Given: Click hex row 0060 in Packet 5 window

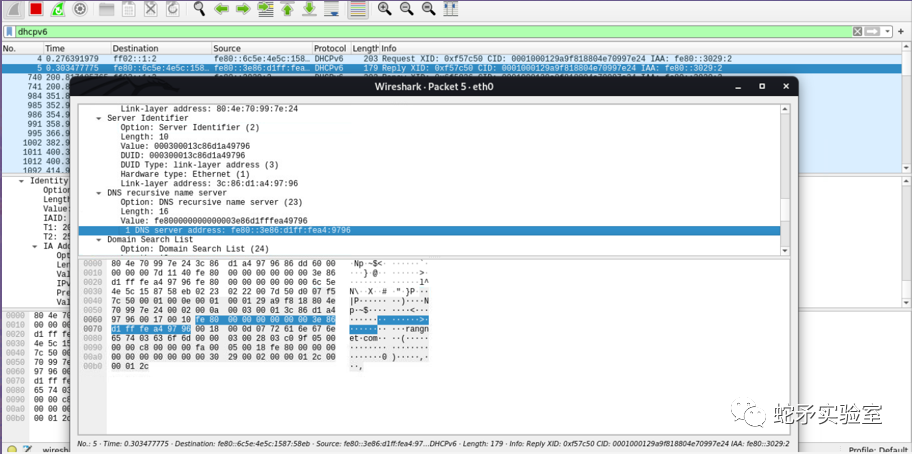Looking at the screenshot, I should pyautogui.click(x=223, y=320).
